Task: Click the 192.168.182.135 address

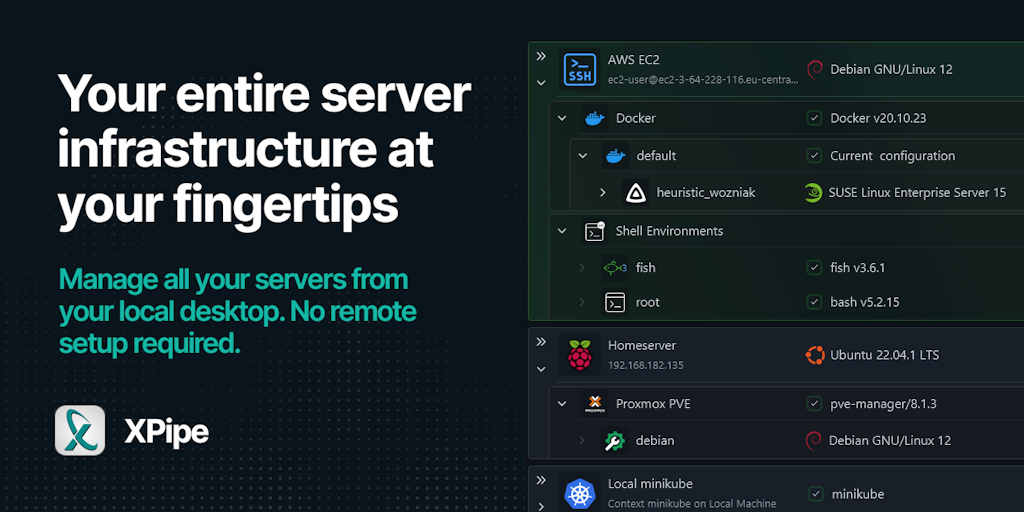Action: (x=645, y=365)
